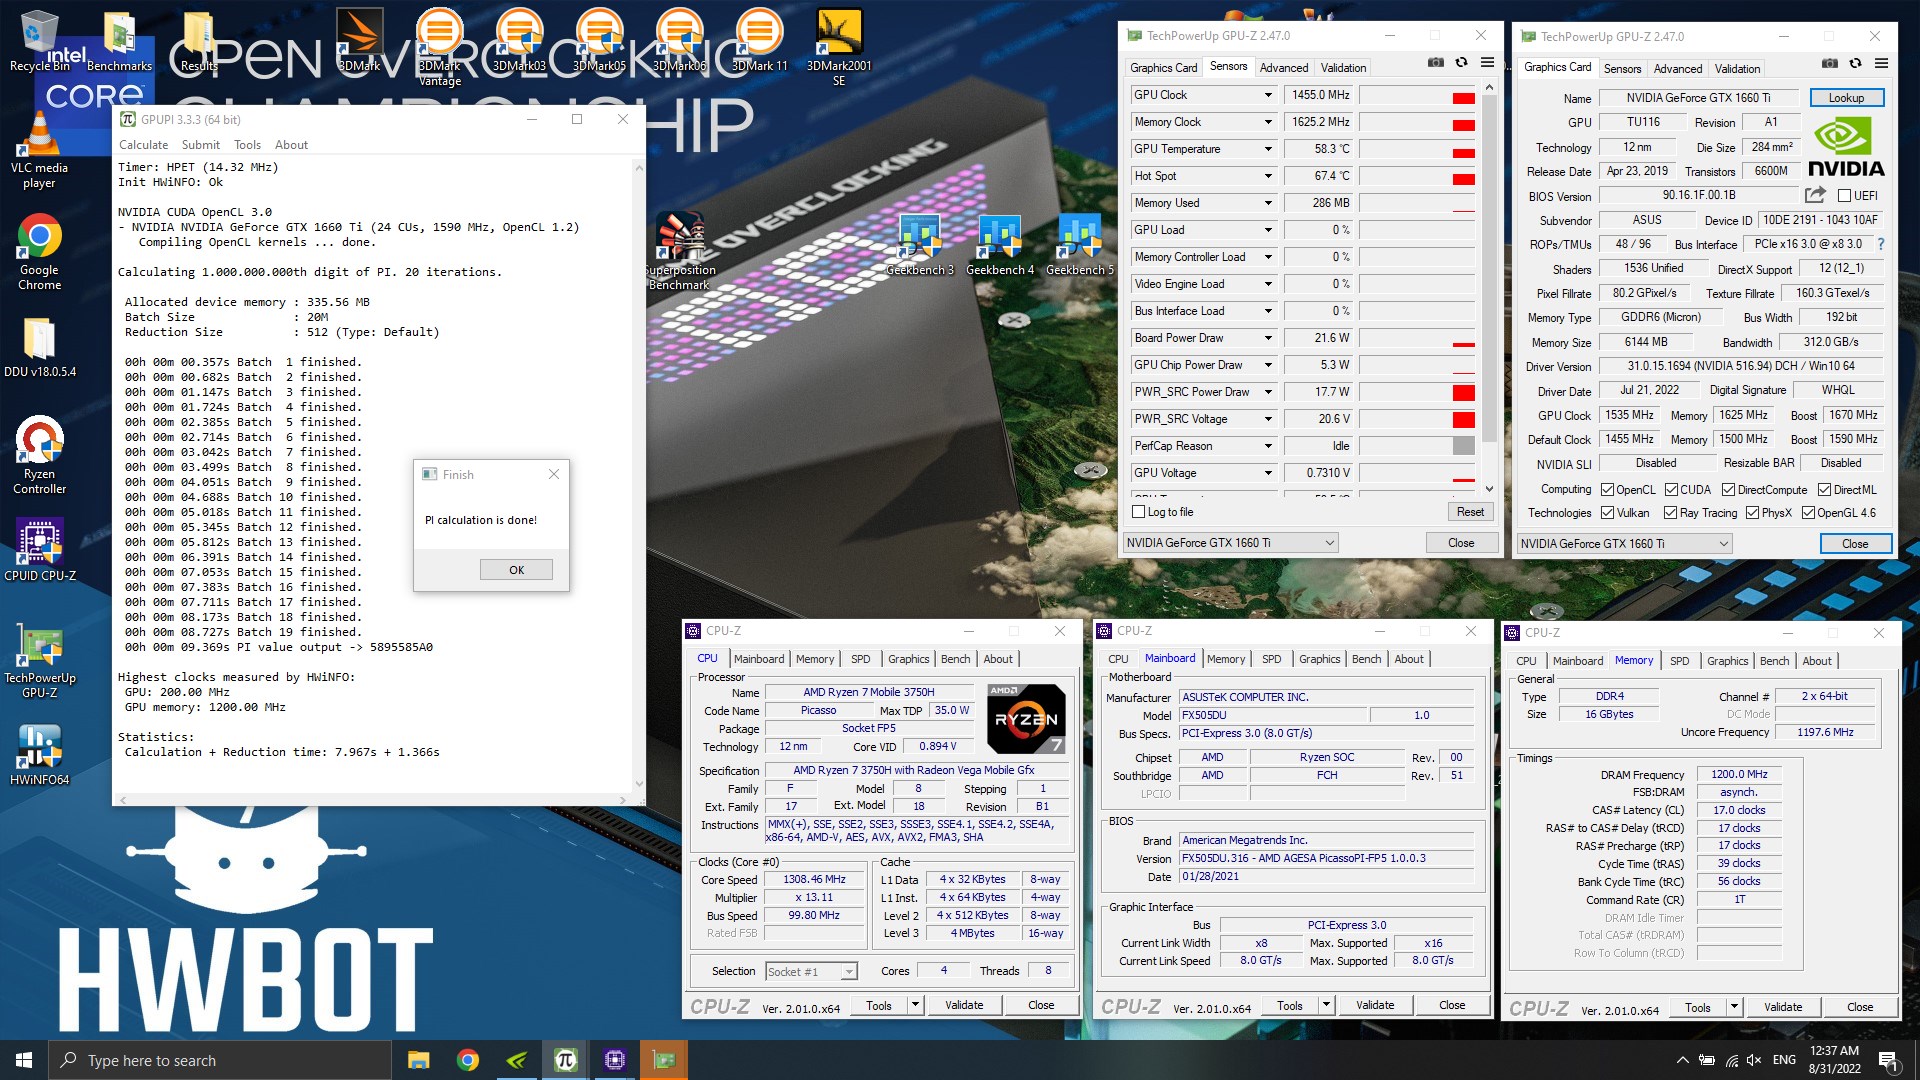Launch CPUID CPU-Z desktop icon
The height and width of the screenshot is (1080, 1920).
[x=39, y=550]
